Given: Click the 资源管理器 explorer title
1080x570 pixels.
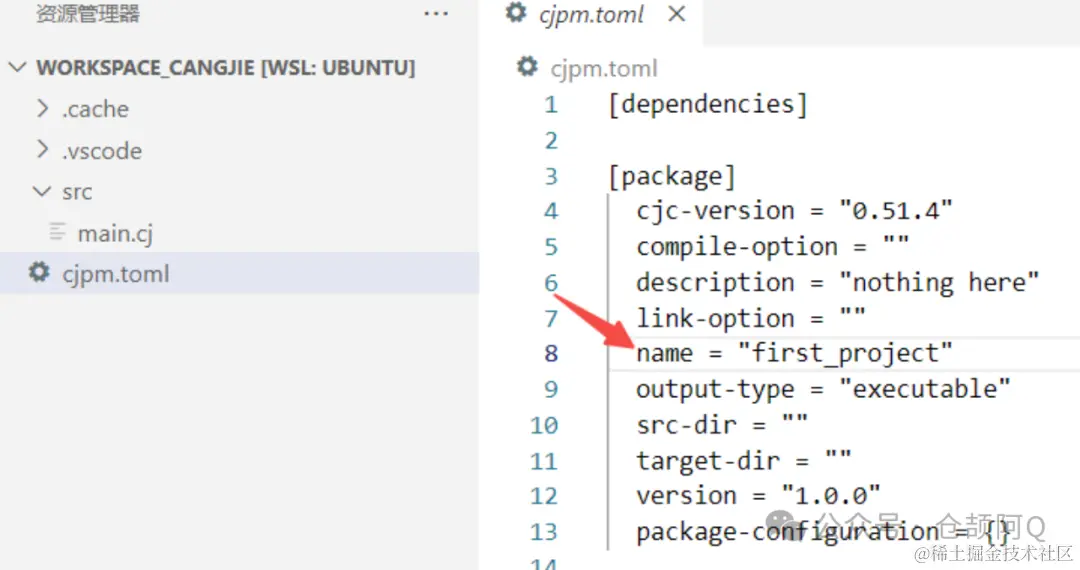Looking at the screenshot, I should [x=88, y=14].
